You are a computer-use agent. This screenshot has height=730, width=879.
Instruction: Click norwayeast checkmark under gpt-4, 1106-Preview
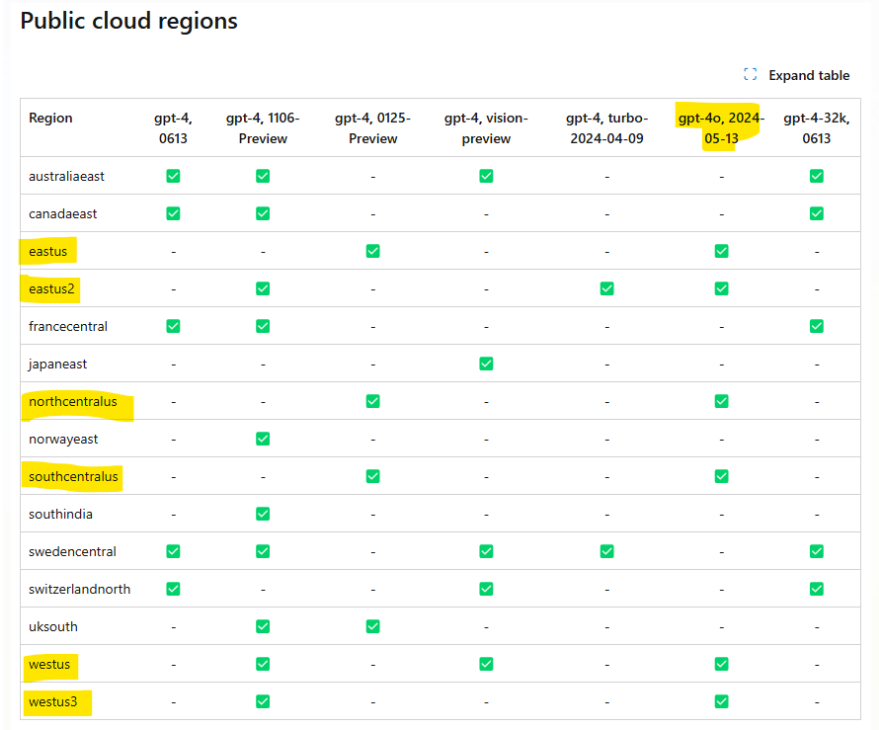coord(263,439)
